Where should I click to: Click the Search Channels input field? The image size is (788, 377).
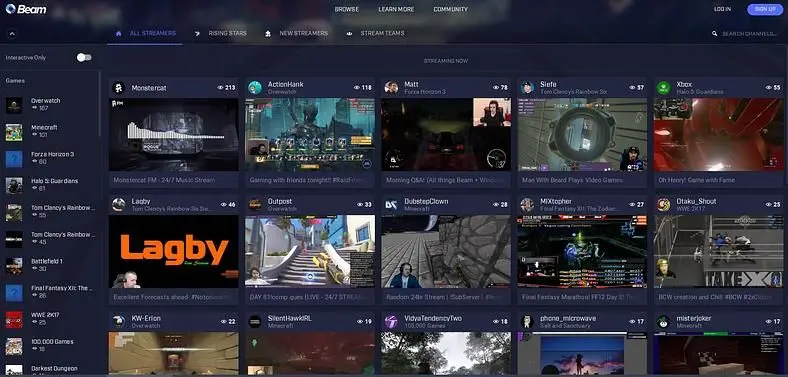coord(749,34)
